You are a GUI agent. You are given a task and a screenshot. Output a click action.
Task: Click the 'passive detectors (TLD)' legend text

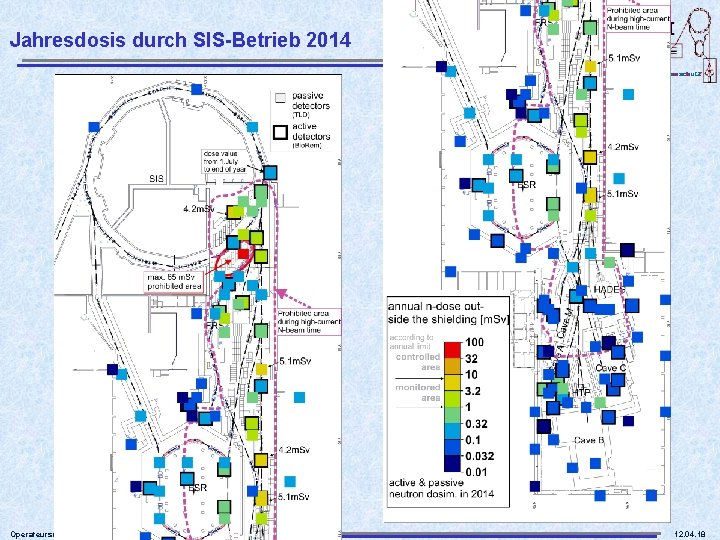point(310,105)
